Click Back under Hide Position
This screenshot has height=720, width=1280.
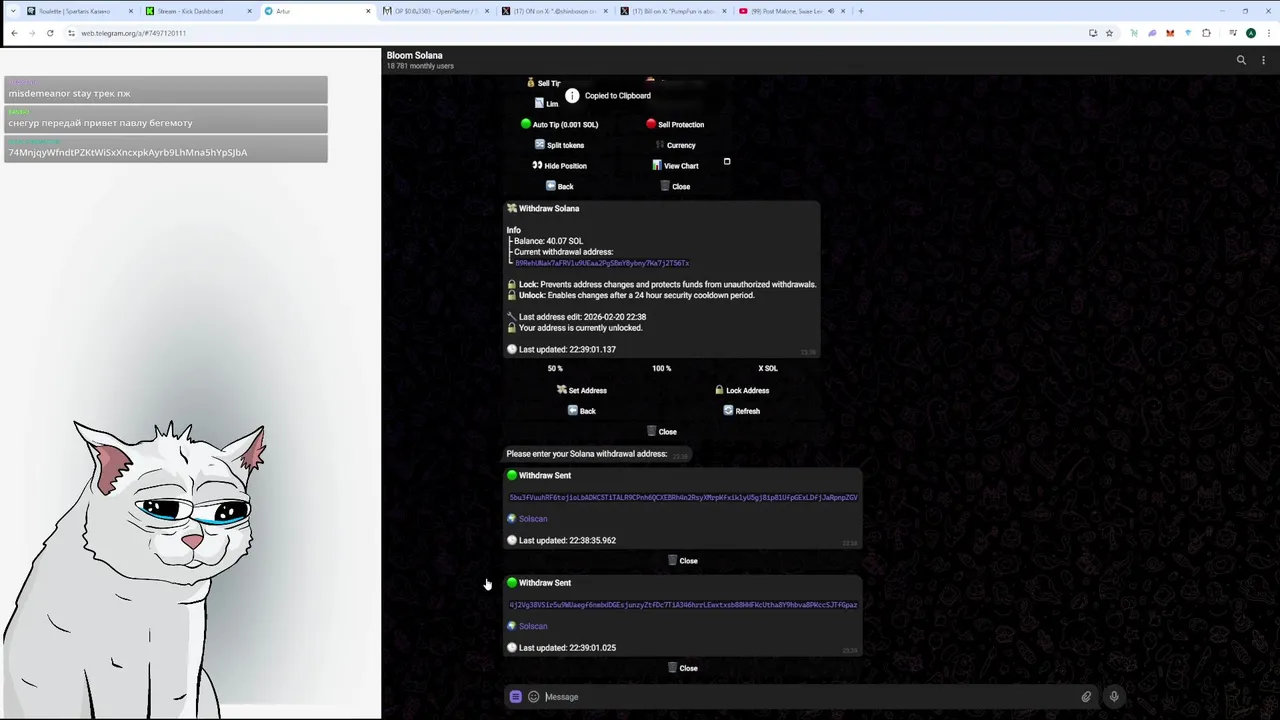(560, 186)
